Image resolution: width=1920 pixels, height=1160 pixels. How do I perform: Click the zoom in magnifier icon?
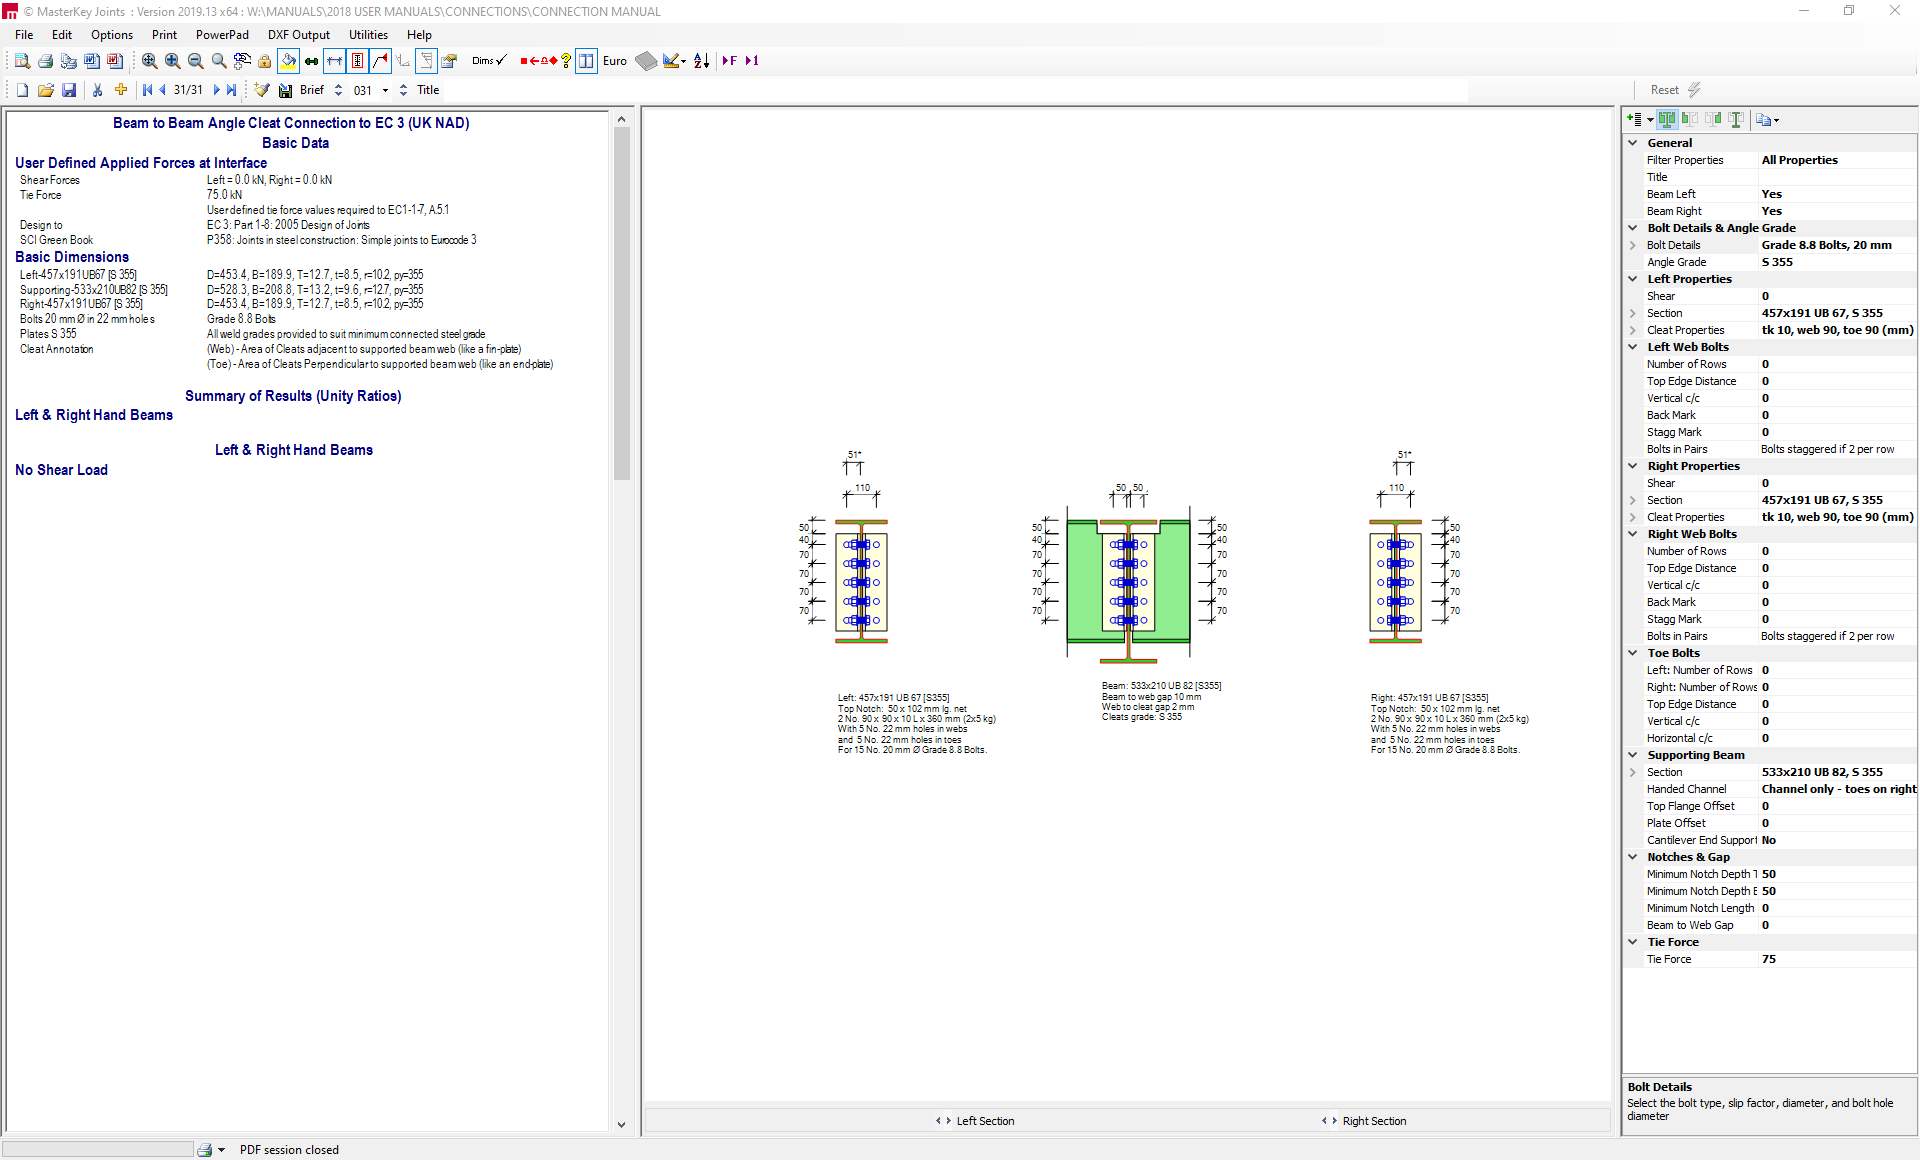pos(173,61)
